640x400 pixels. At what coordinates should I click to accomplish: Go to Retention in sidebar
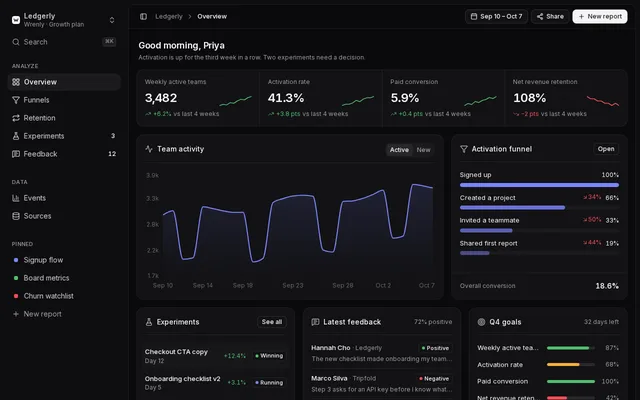64,118
